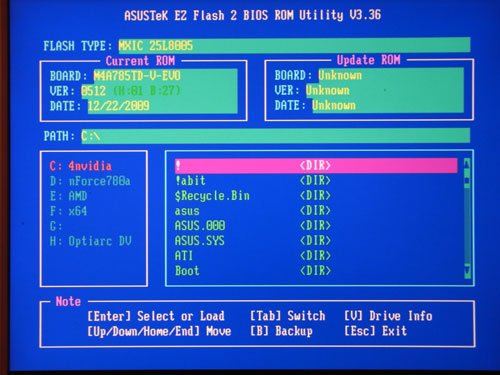The image size is (500, 375).
Task: Click the file list scrollbar thumb
Action: pyautogui.click(x=467, y=181)
